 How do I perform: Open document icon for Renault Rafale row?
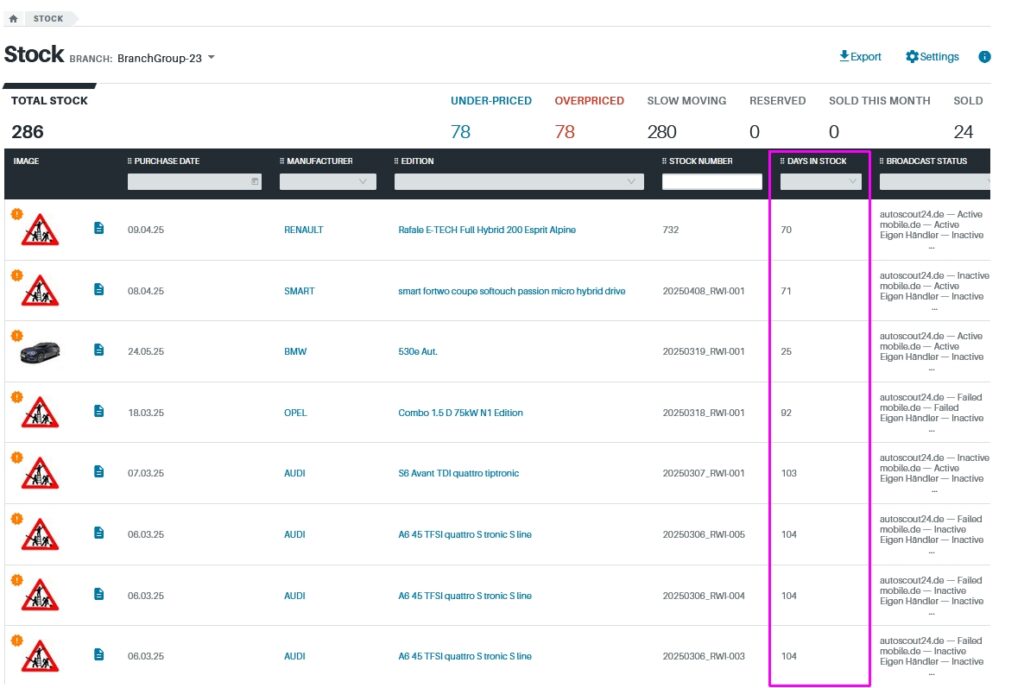99,229
